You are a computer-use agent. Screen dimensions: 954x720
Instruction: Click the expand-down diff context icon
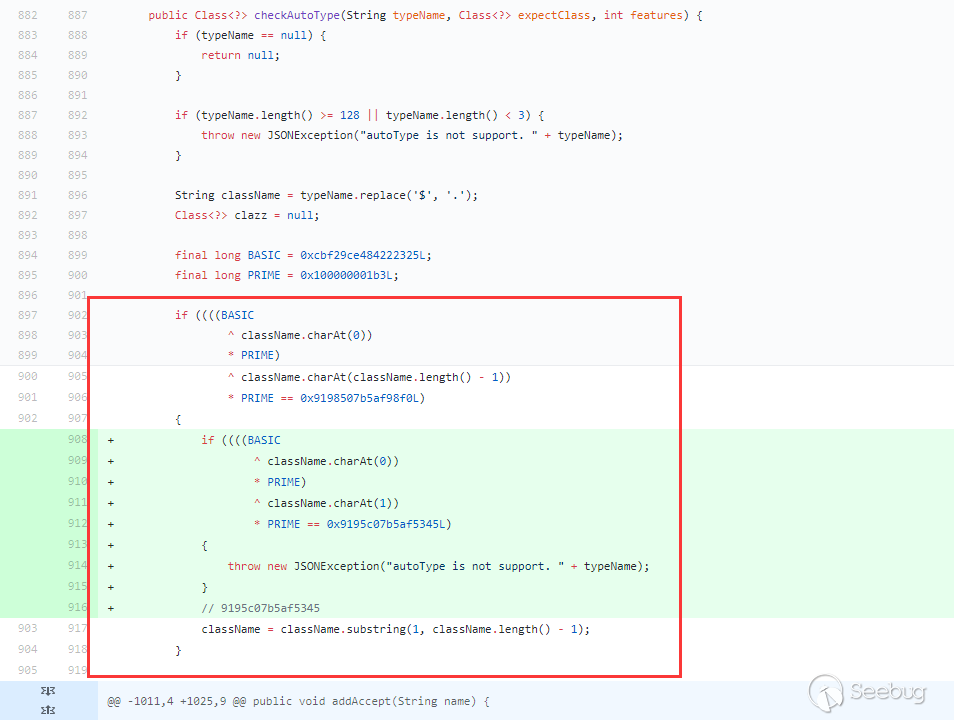(x=47, y=691)
